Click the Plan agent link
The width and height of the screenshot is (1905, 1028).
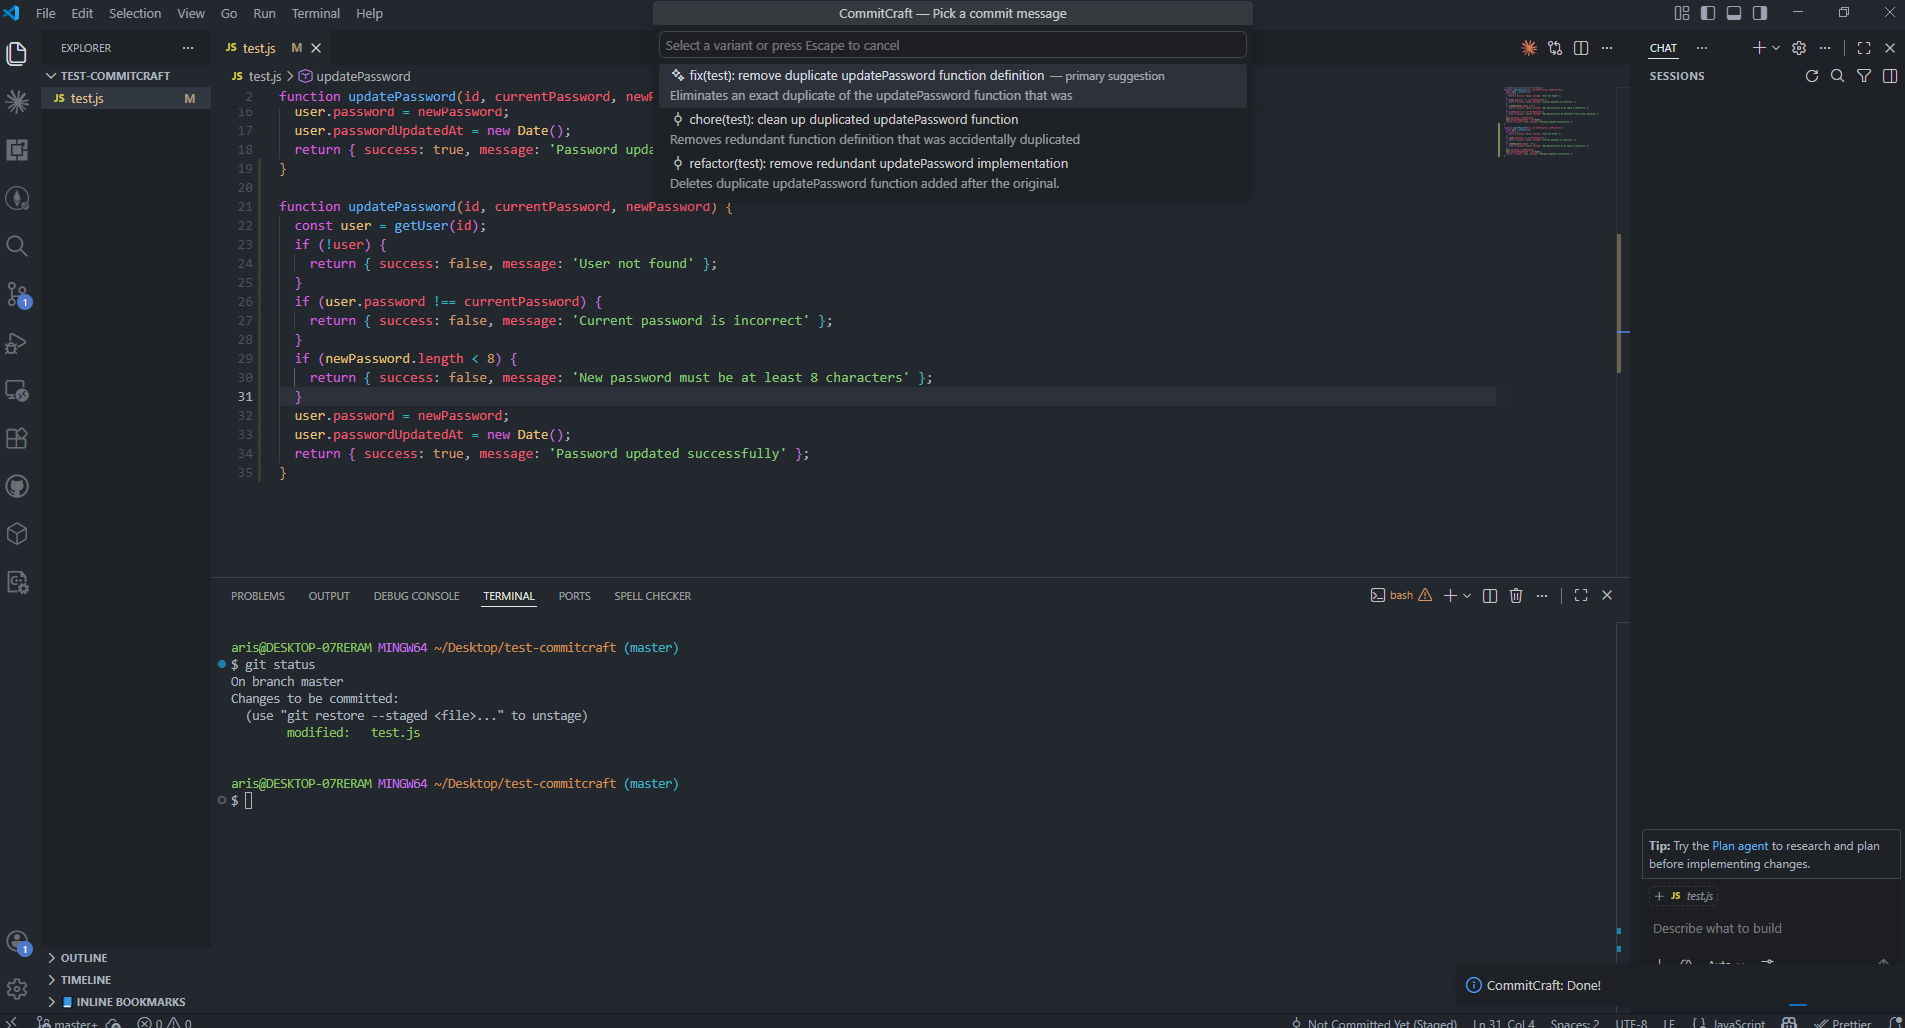pos(1740,846)
